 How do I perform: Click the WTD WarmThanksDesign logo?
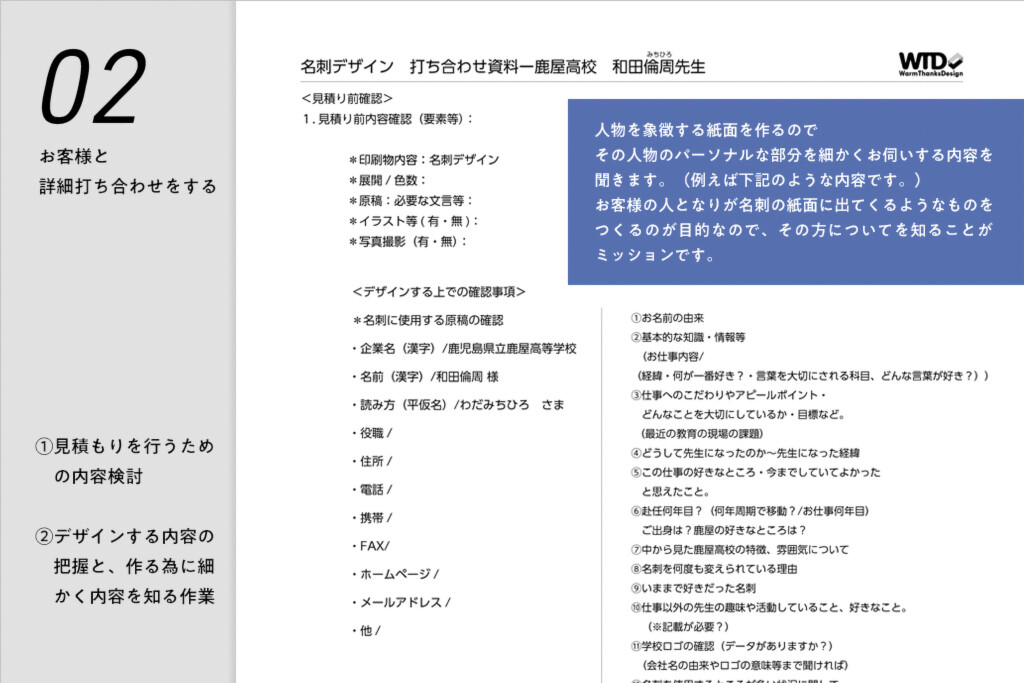(x=931, y=65)
